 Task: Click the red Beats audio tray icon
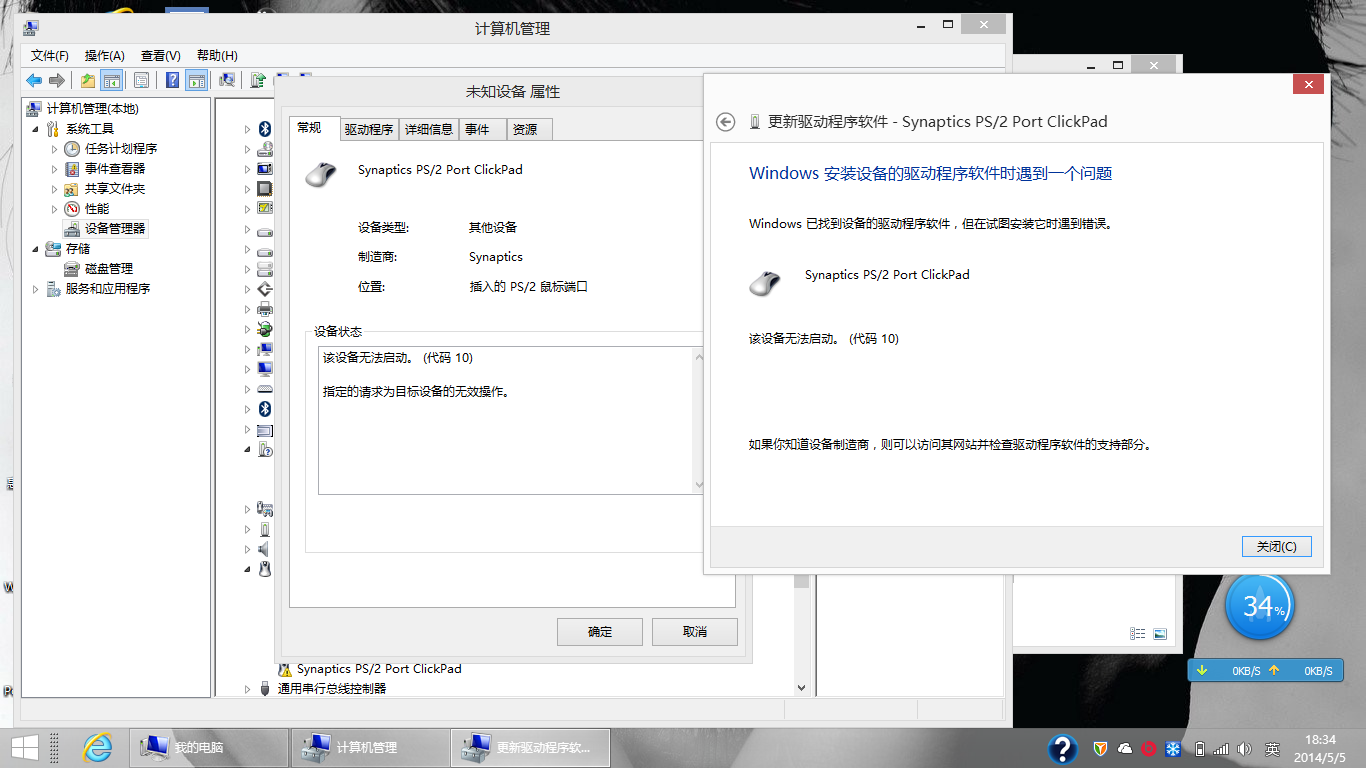point(1149,748)
